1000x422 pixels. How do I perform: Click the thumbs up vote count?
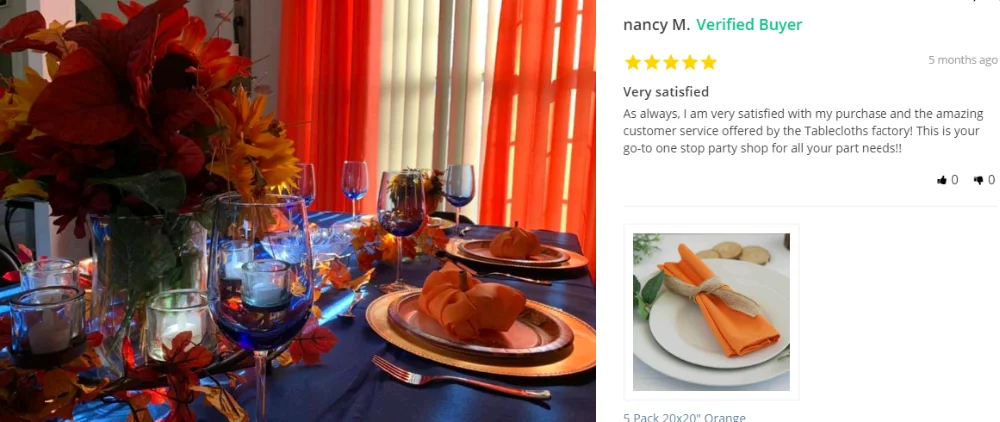tap(955, 180)
